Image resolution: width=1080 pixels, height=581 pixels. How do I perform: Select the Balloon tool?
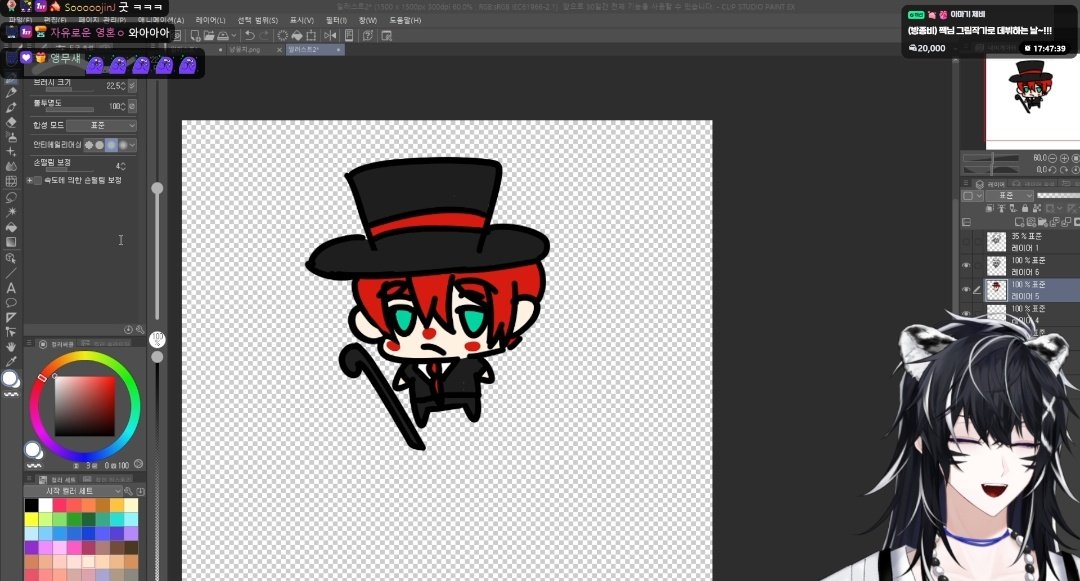tap(11, 303)
